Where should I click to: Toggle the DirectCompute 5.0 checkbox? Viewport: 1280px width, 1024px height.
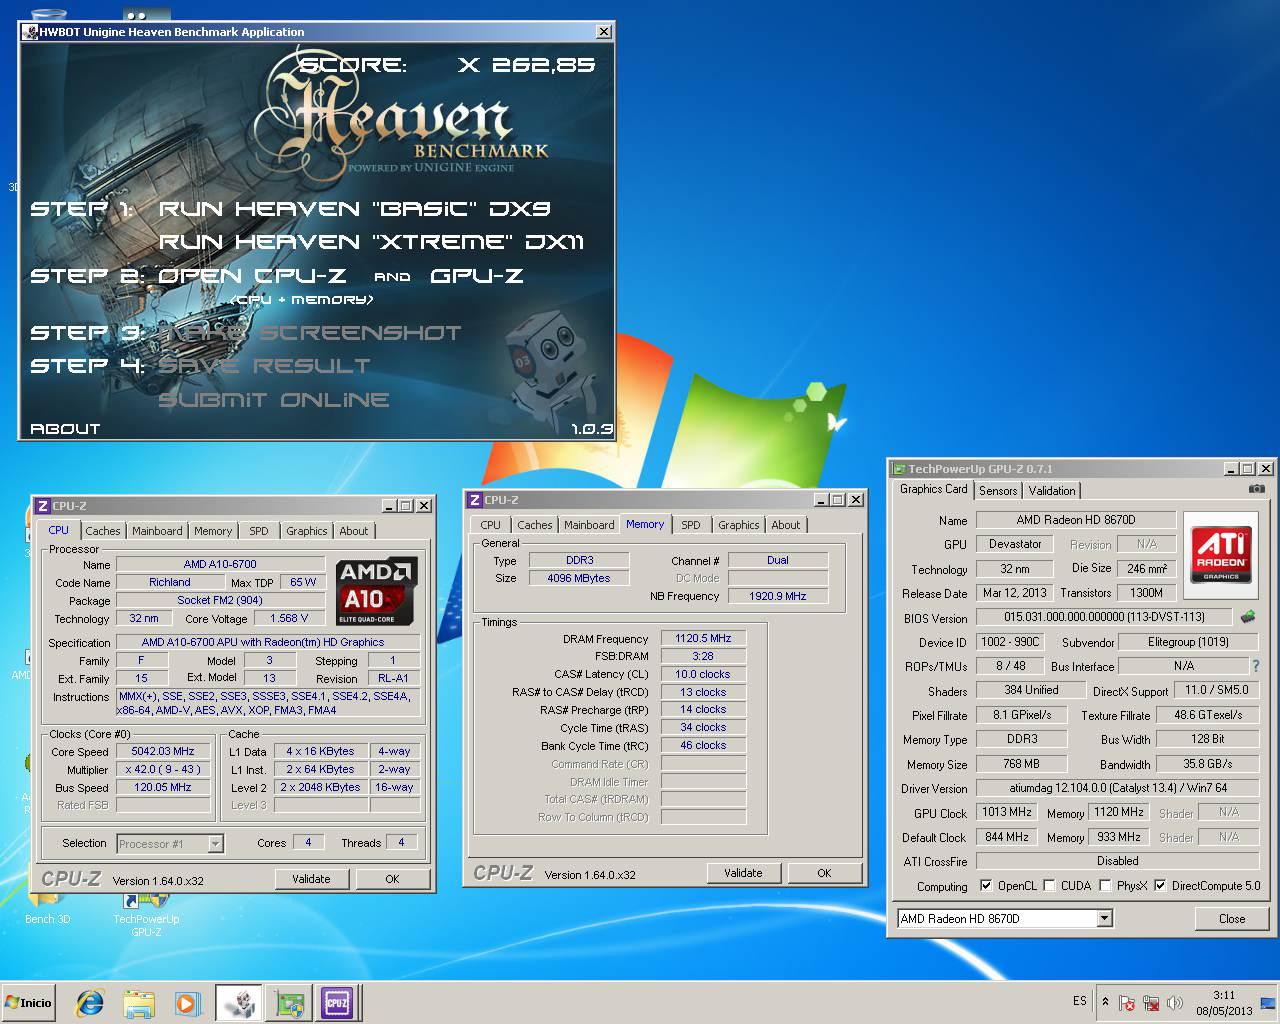click(1160, 886)
